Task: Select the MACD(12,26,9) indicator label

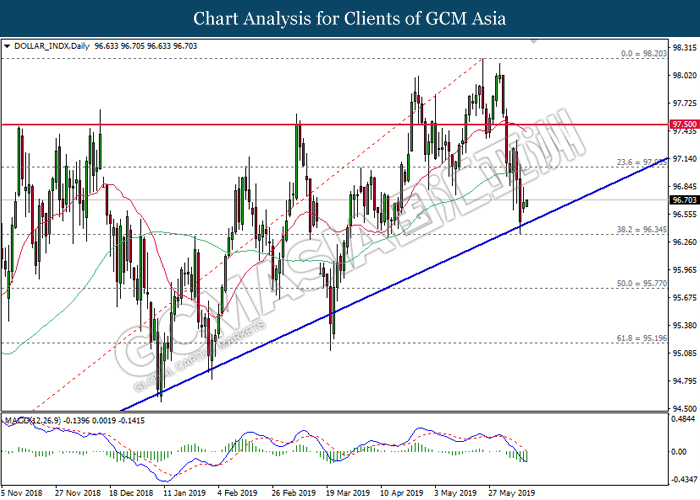Action: (36, 418)
